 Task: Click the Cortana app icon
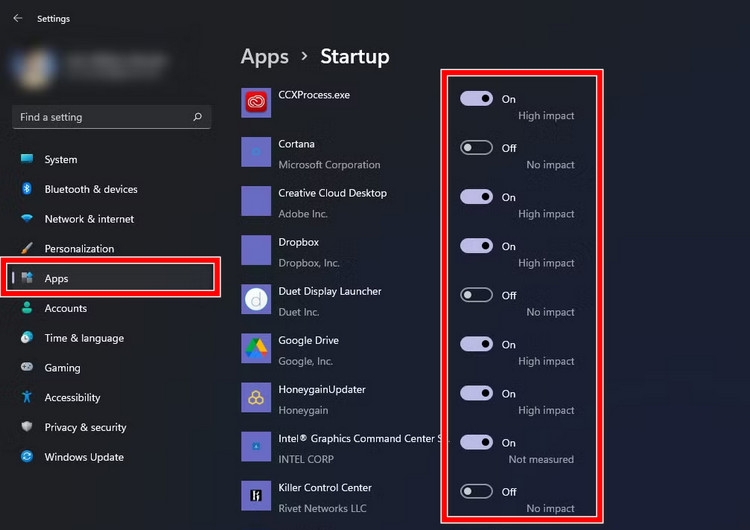pyautogui.click(x=256, y=152)
